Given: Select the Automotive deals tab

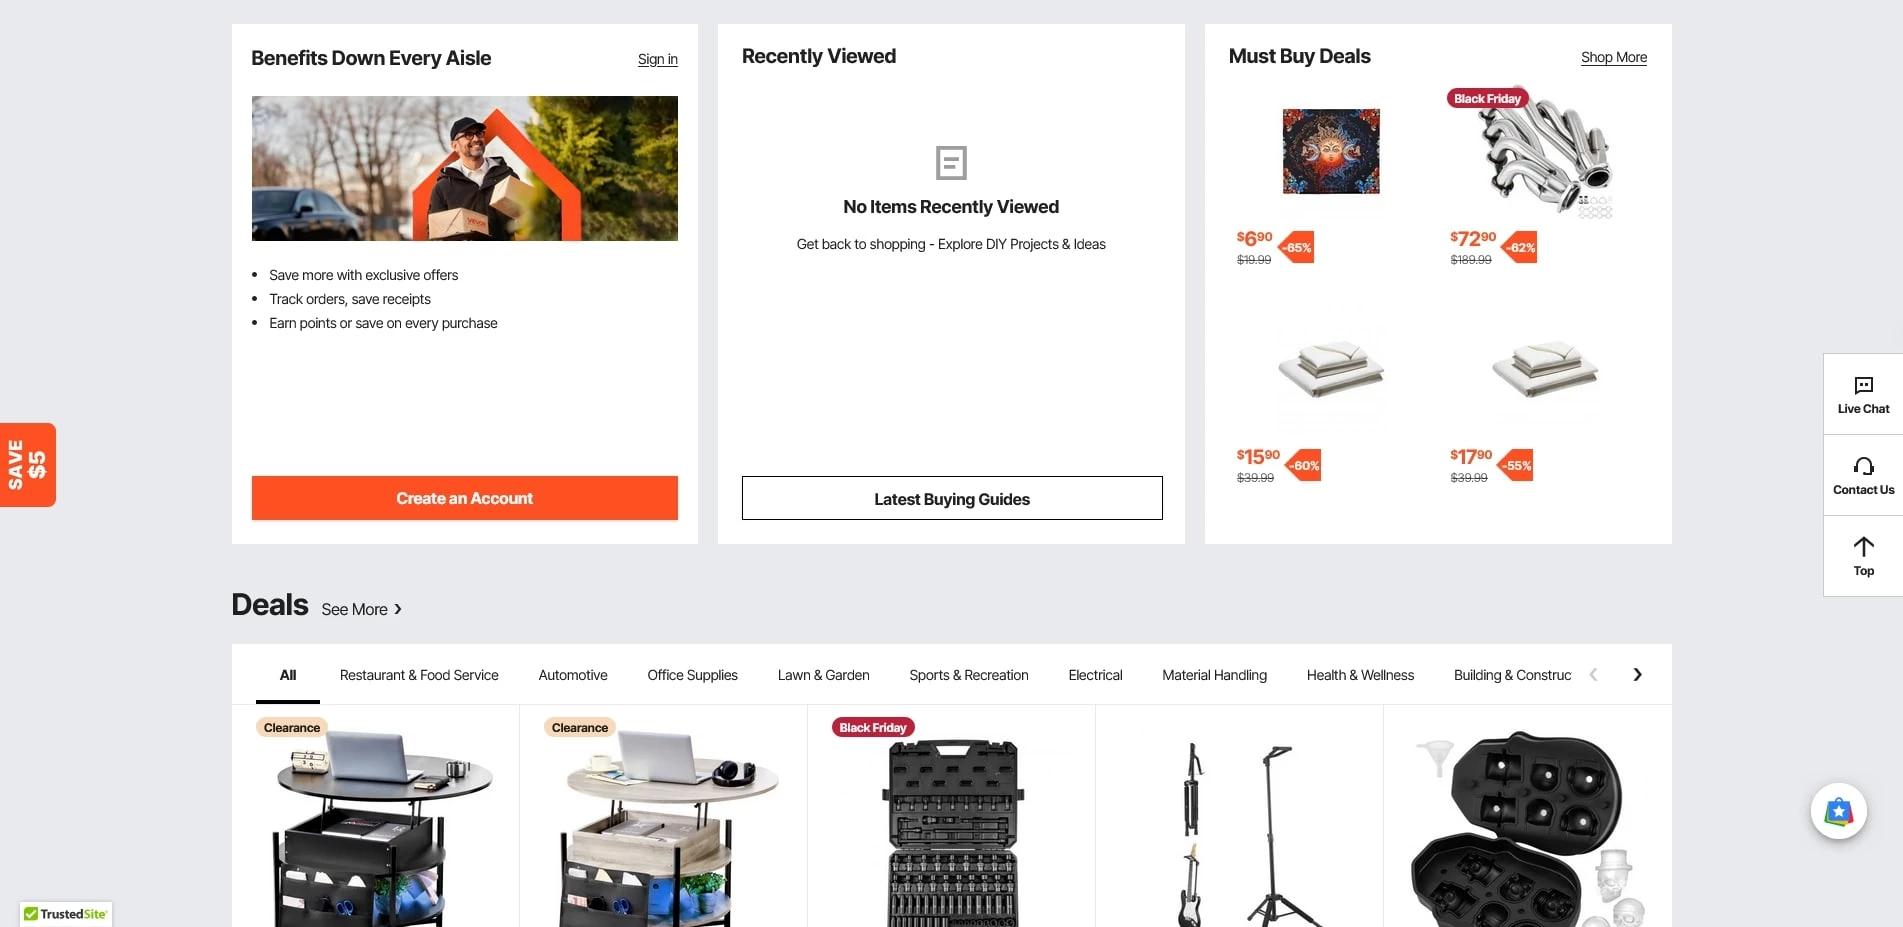Looking at the screenshot, I should click(x=573, y=675).
